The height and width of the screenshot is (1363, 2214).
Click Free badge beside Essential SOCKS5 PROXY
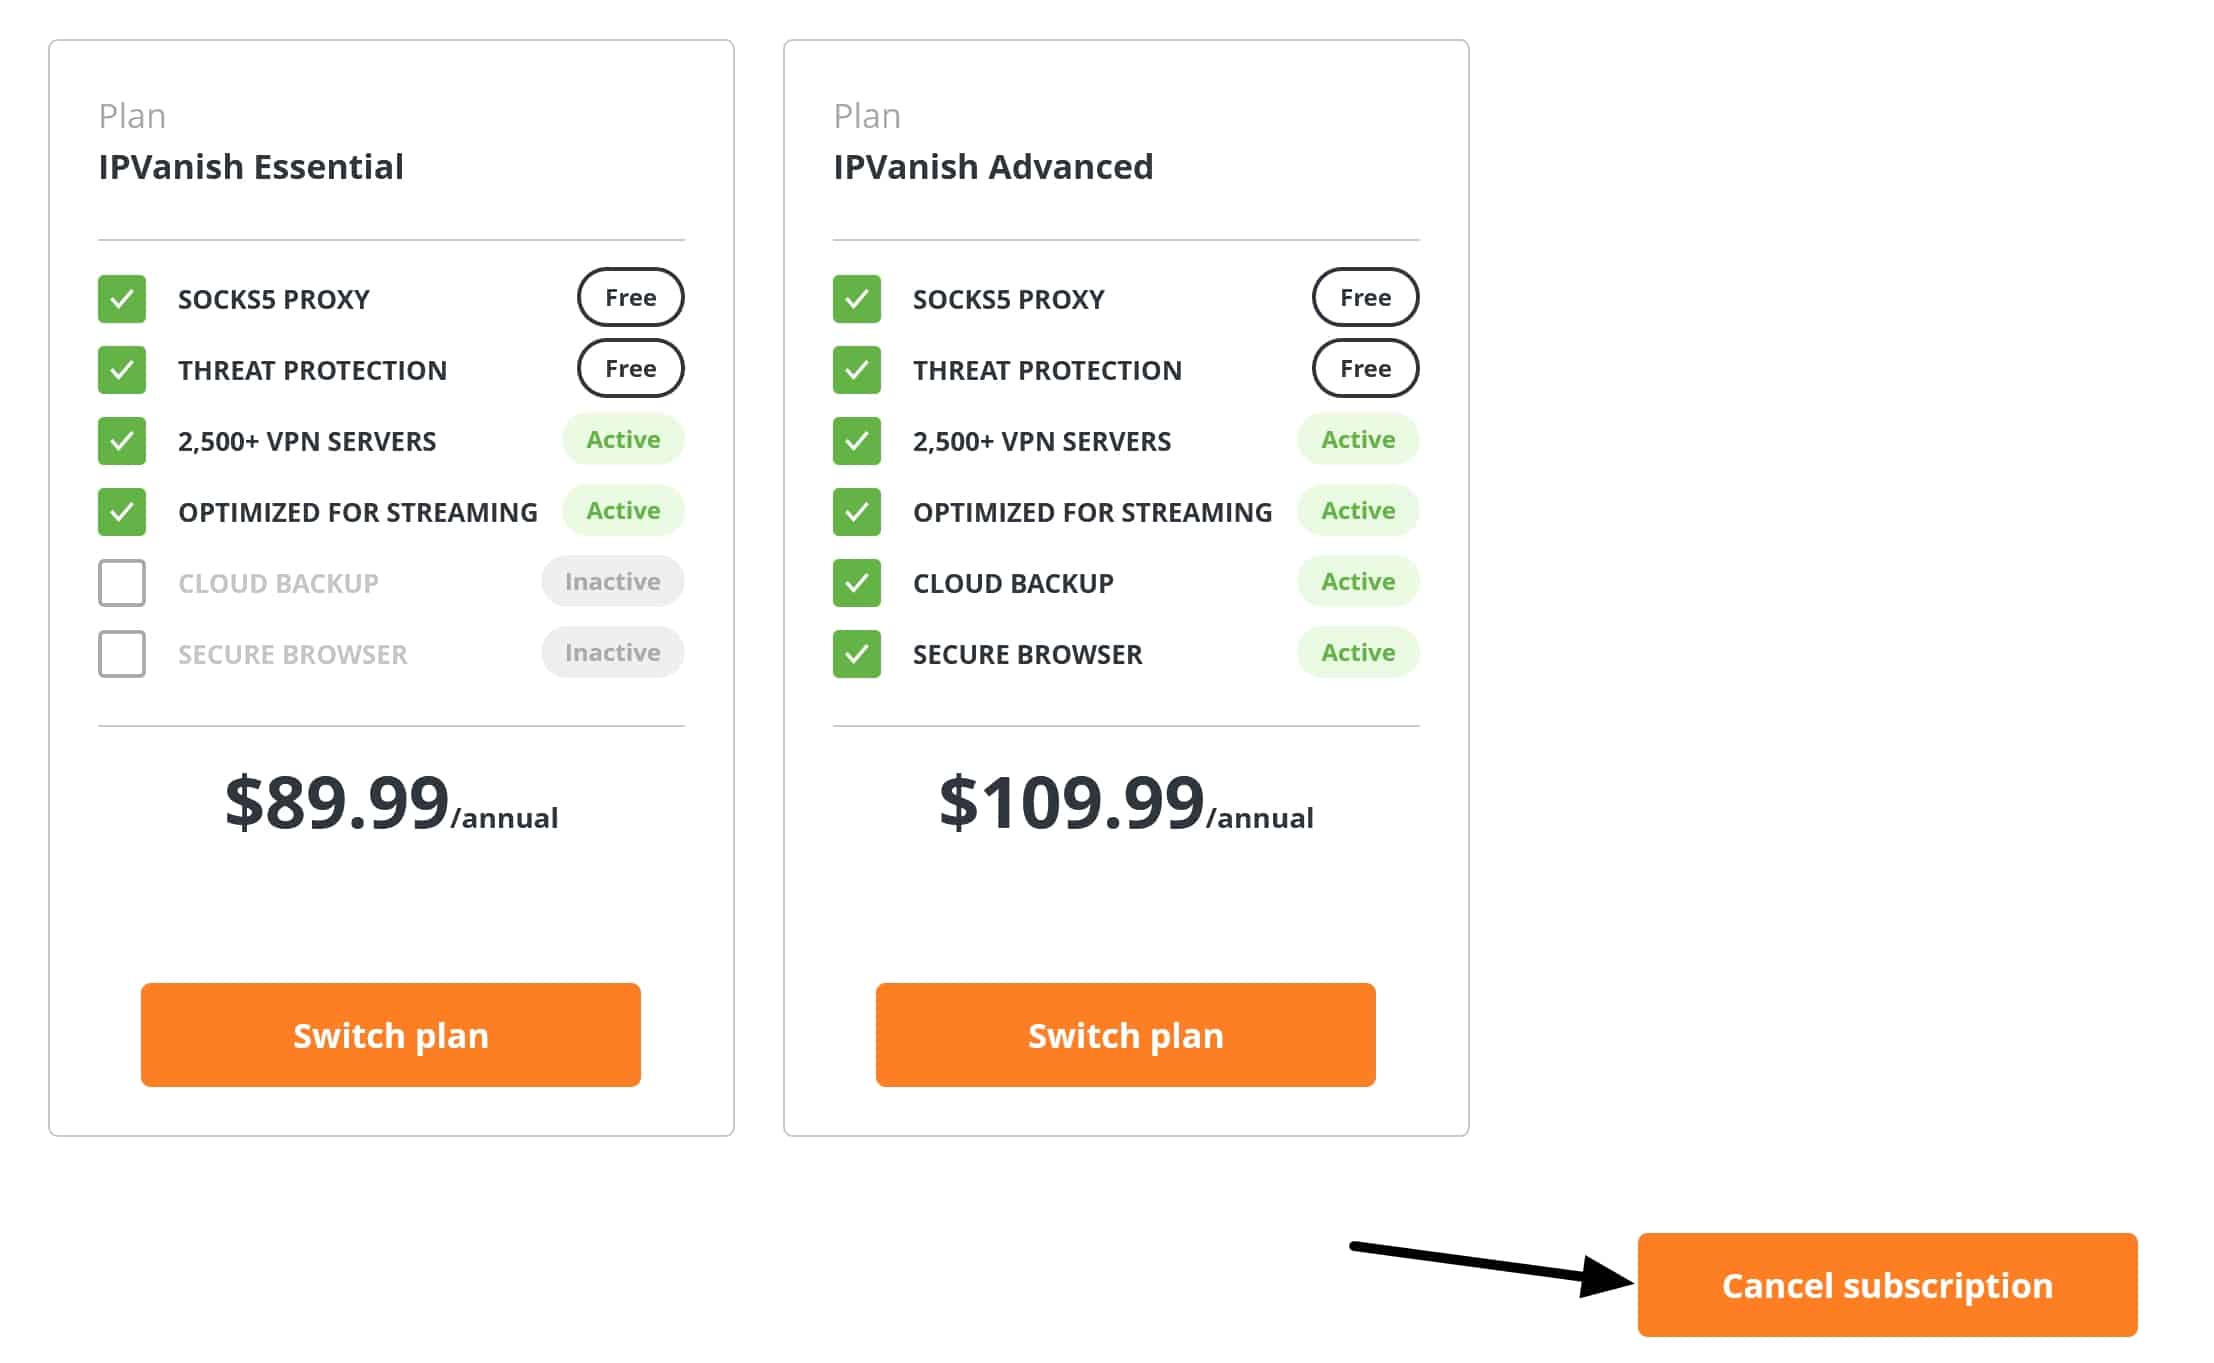631,297
